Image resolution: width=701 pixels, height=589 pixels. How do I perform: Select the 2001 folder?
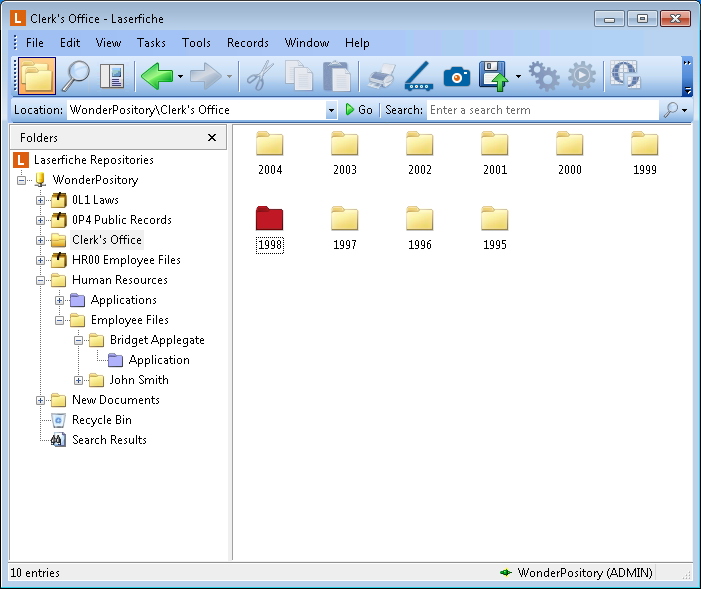pos(495,153)
